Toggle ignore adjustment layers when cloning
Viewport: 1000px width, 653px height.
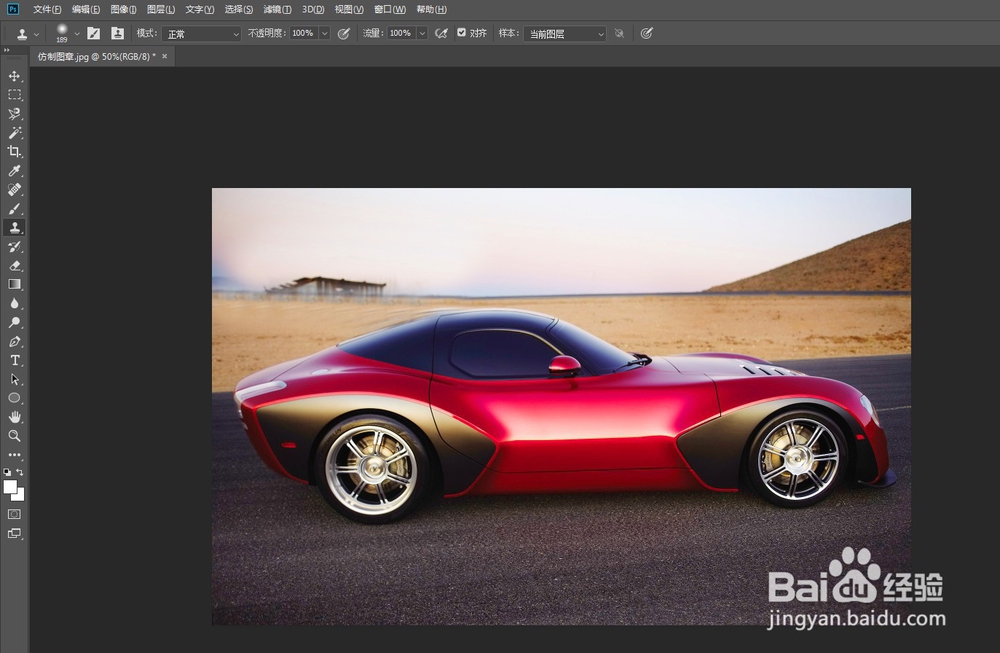pos(619,33)
